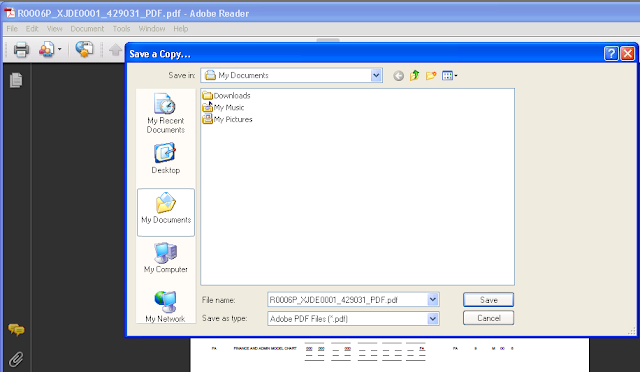The height and width of the screenshot is (372, 640).
Task: Select My Network in the places bar
Action: pos(165,306)
